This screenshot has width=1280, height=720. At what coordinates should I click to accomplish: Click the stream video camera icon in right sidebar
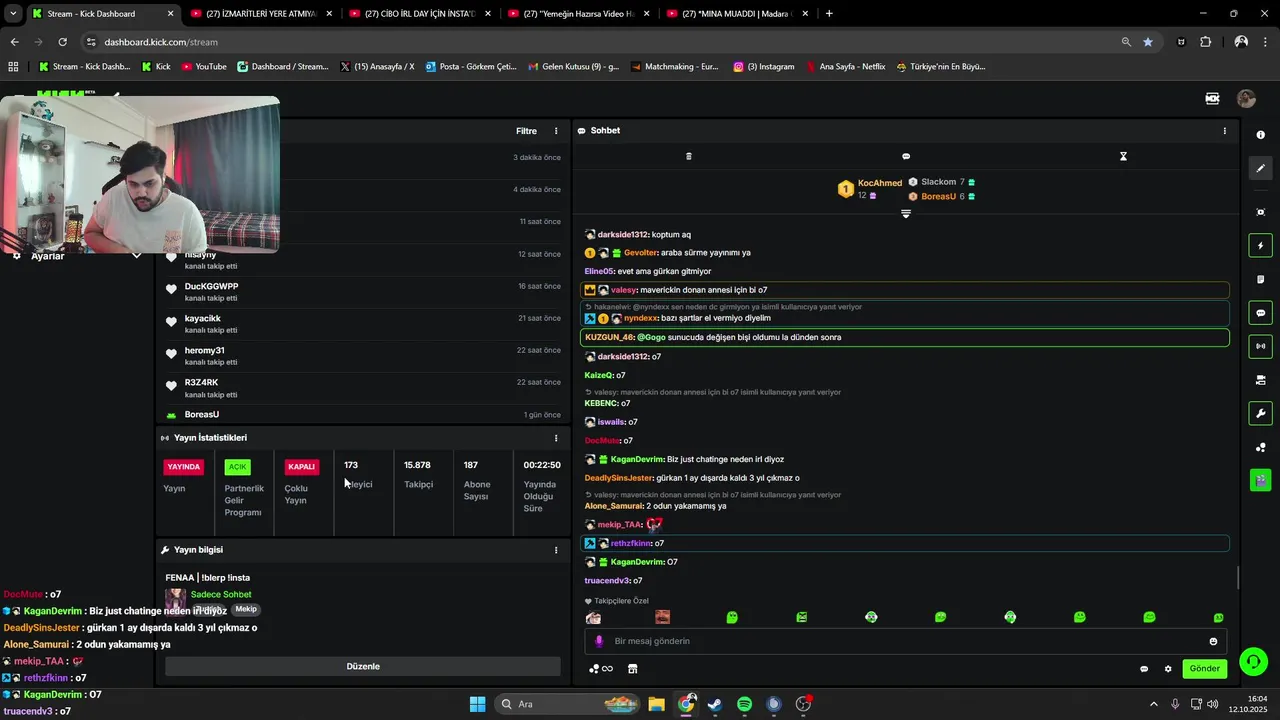[x=1260, y=380]
